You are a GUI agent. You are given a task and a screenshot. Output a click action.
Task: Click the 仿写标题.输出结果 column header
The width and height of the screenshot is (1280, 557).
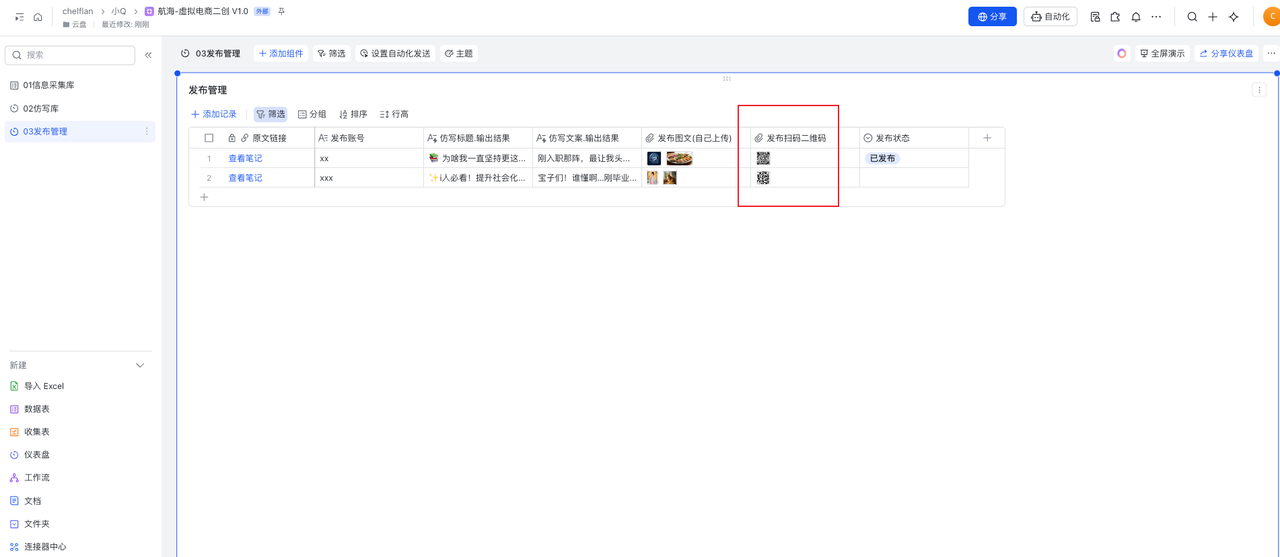tap(476, 138)
